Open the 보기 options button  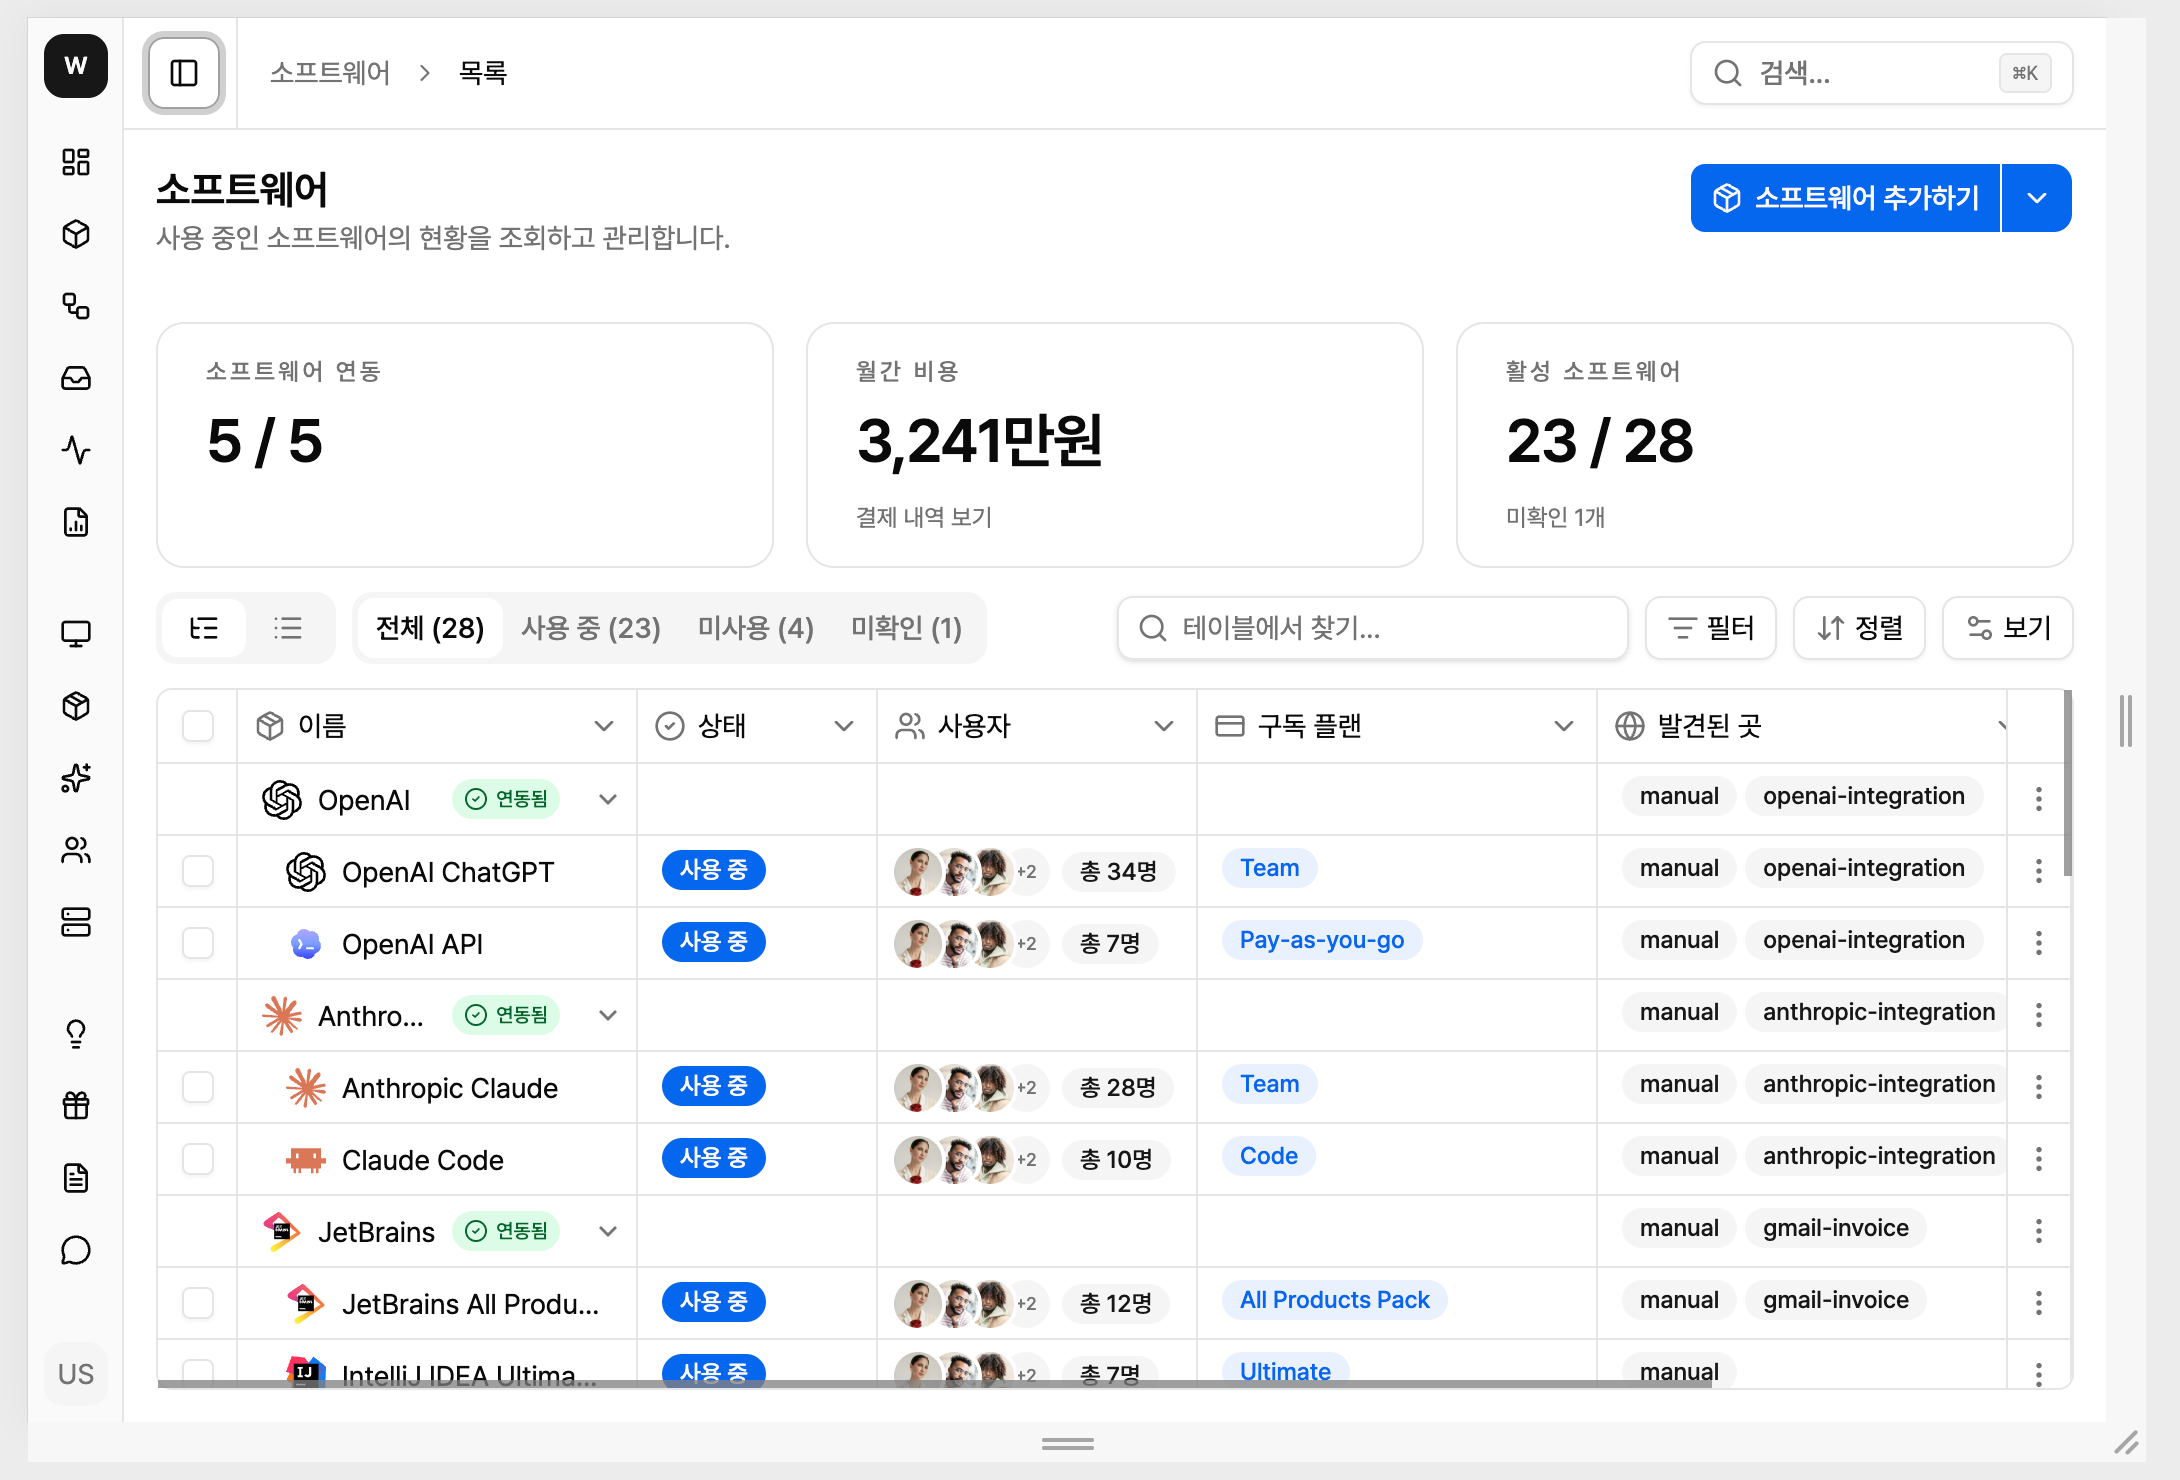pyautogui.click(x=2008, y=628)
